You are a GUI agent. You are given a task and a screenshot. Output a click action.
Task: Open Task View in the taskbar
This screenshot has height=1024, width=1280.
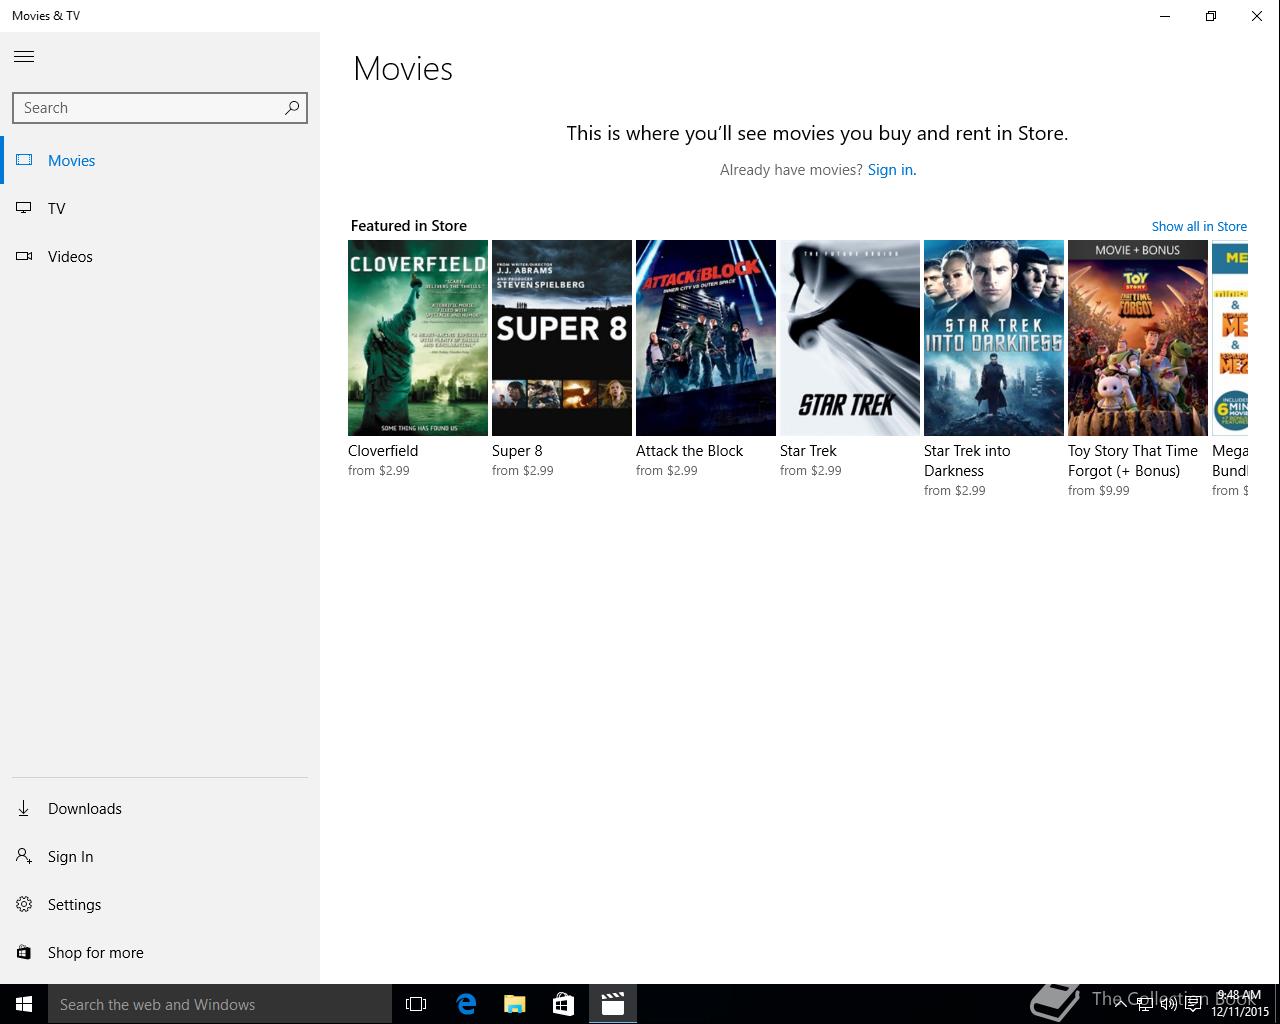[416, 1004]
